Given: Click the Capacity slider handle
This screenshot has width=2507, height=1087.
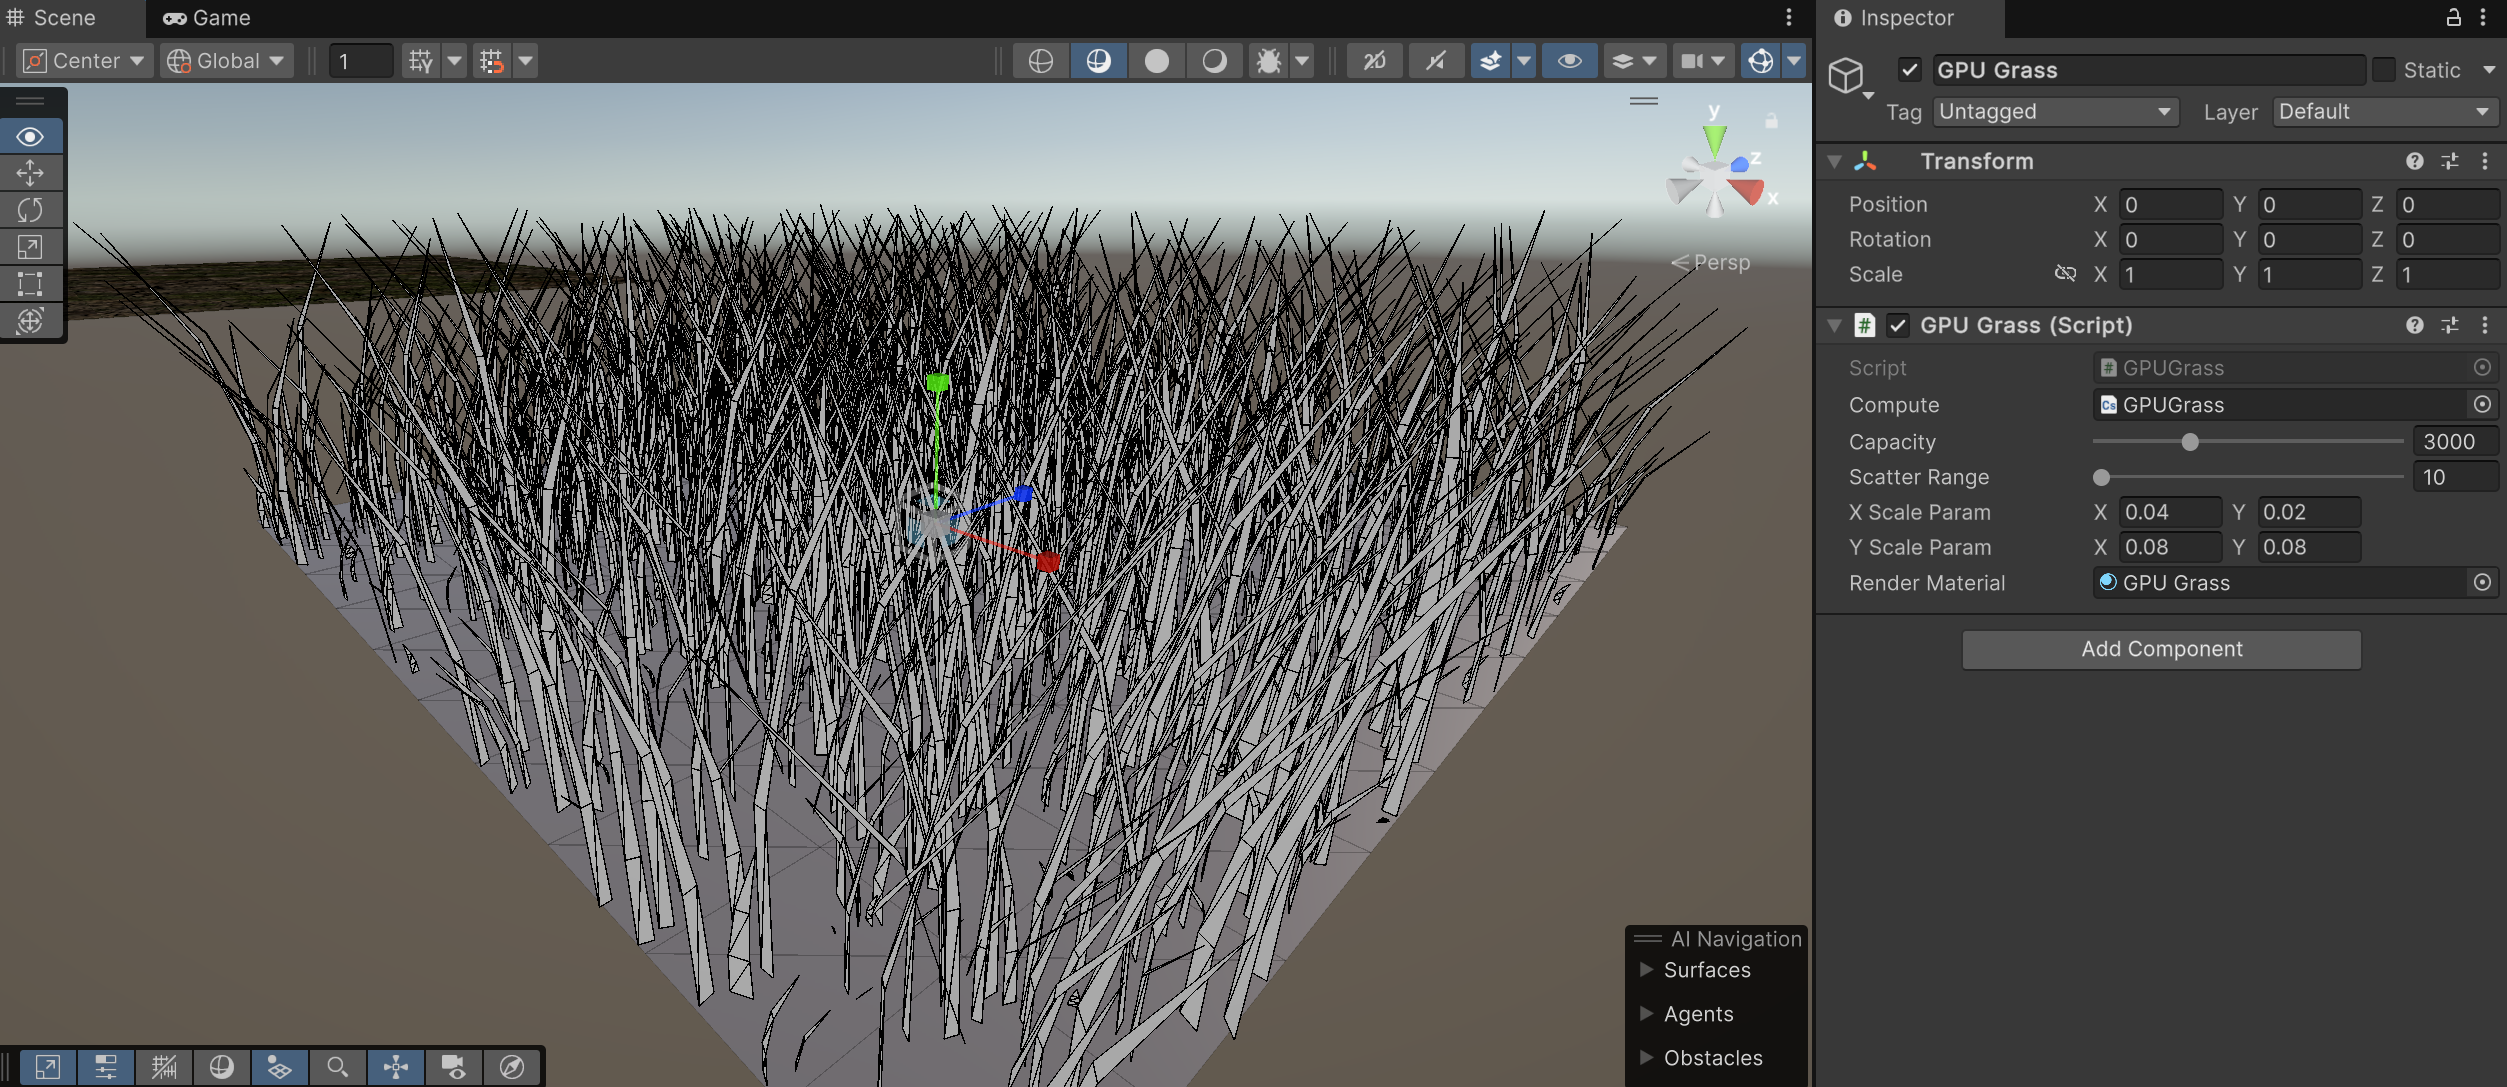Looking at the screenshot, I should pyautogui.click(x=2189, y=442).
